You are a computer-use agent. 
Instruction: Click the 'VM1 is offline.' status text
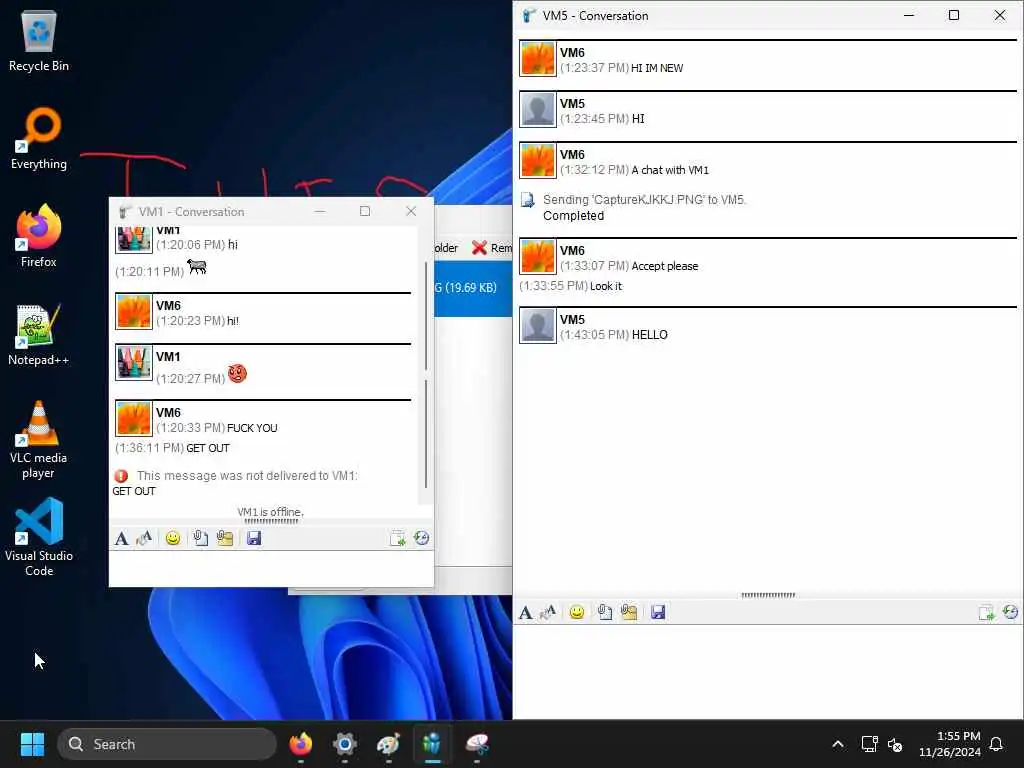point(270,512)
